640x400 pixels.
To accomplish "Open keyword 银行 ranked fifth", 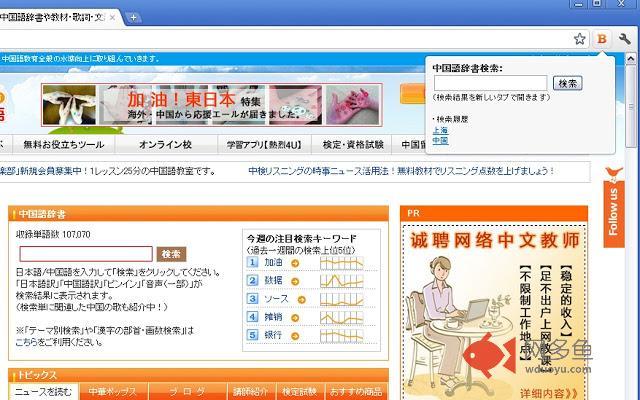I will (273, 335).
